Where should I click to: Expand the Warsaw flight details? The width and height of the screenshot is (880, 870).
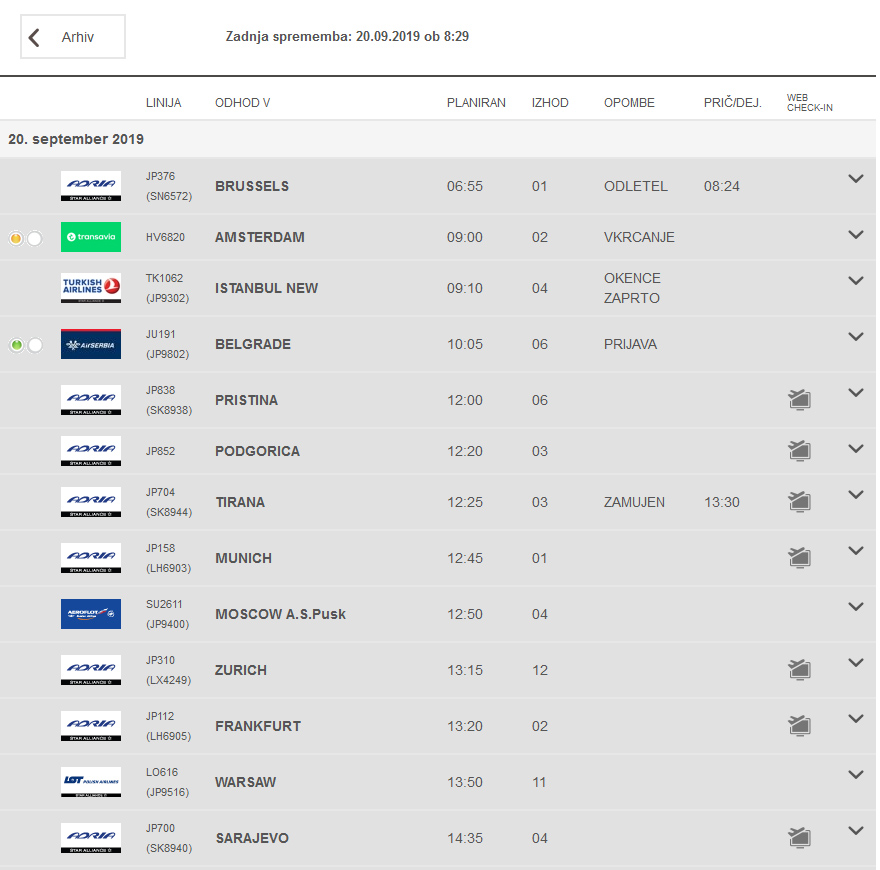855,775
